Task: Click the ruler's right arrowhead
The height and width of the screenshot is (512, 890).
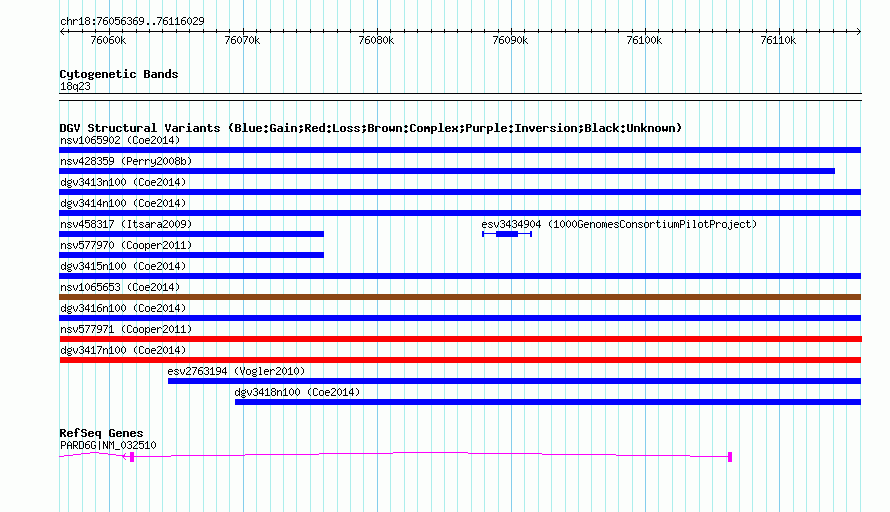Action: click(x=859, y=32)
